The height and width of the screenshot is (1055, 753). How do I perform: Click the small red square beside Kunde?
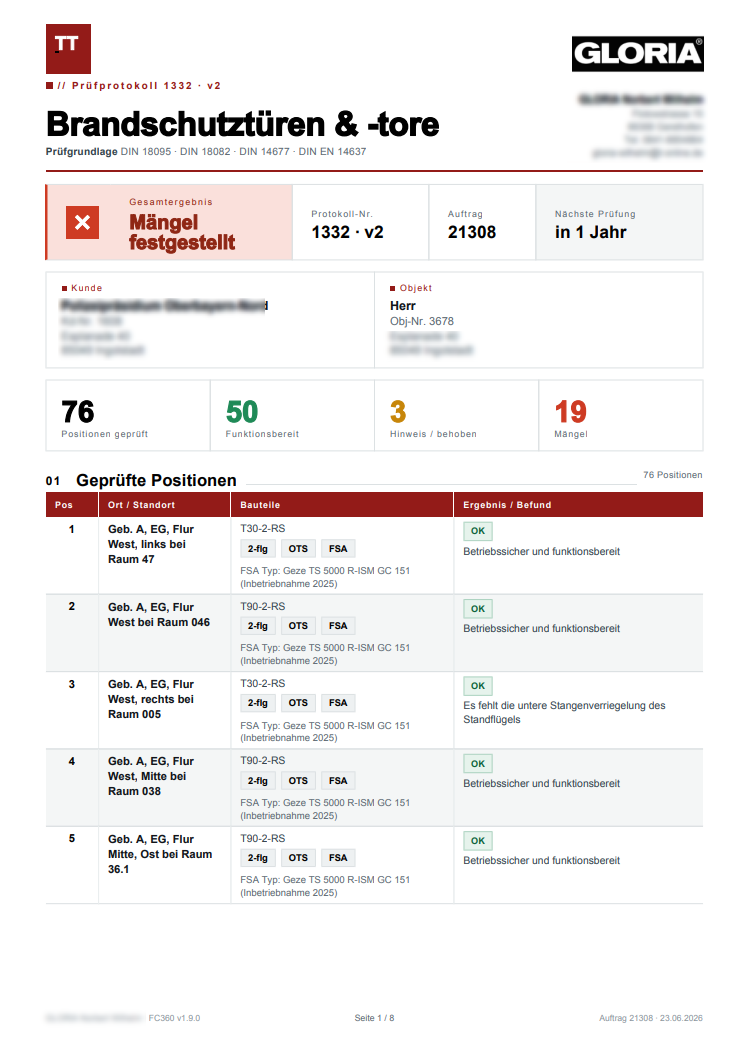(x=65, y=289)
